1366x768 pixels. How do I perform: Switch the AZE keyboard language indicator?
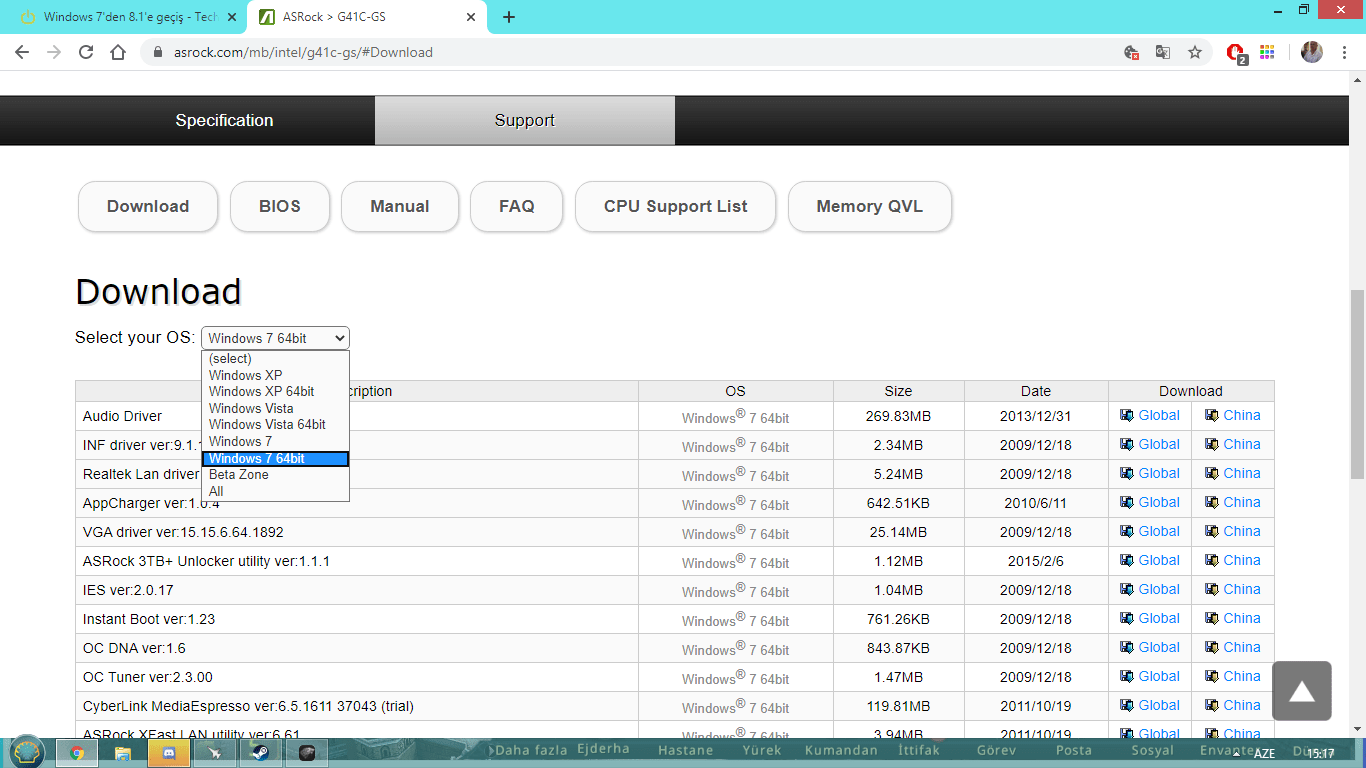point(1264,754)
